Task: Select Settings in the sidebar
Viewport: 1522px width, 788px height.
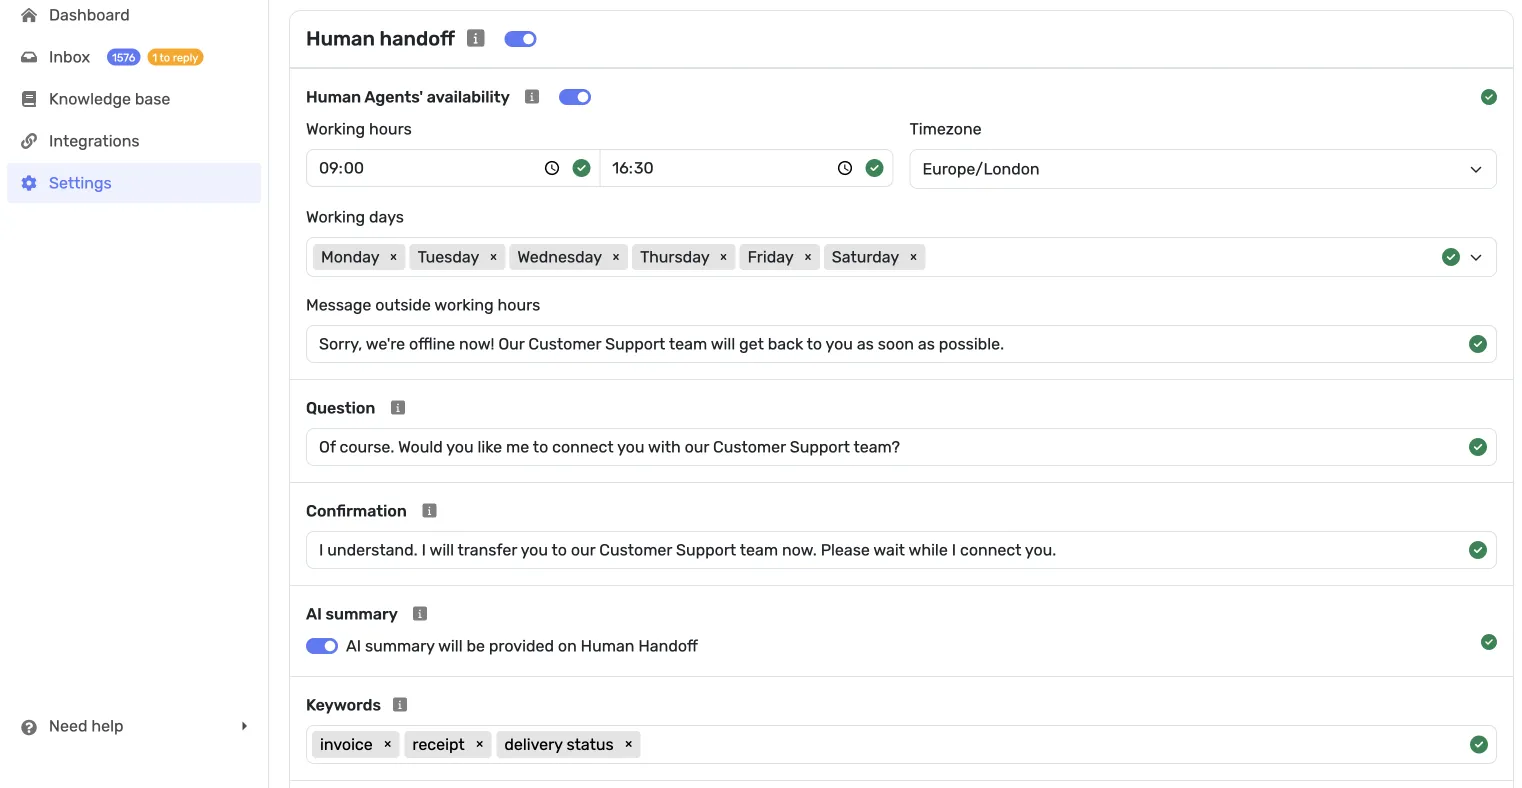Action: [x=134, y=183]
